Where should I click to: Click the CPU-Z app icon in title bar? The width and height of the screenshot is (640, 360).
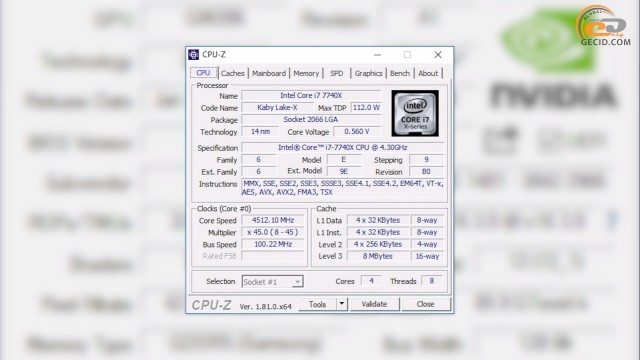pos(193,54)
